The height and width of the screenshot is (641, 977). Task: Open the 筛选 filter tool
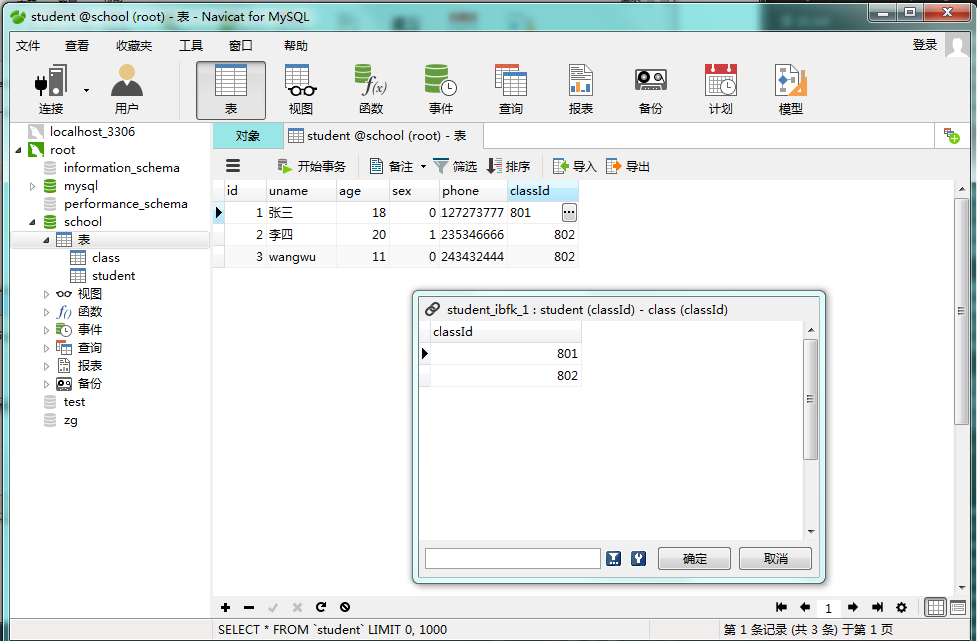click(x=455, y=166)
